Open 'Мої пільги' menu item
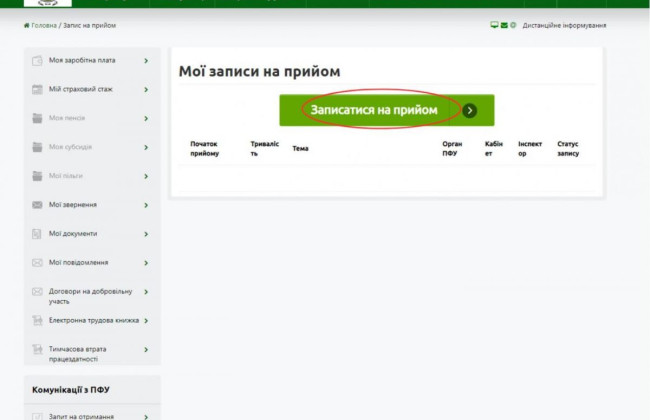 click(x=66, y=176)
